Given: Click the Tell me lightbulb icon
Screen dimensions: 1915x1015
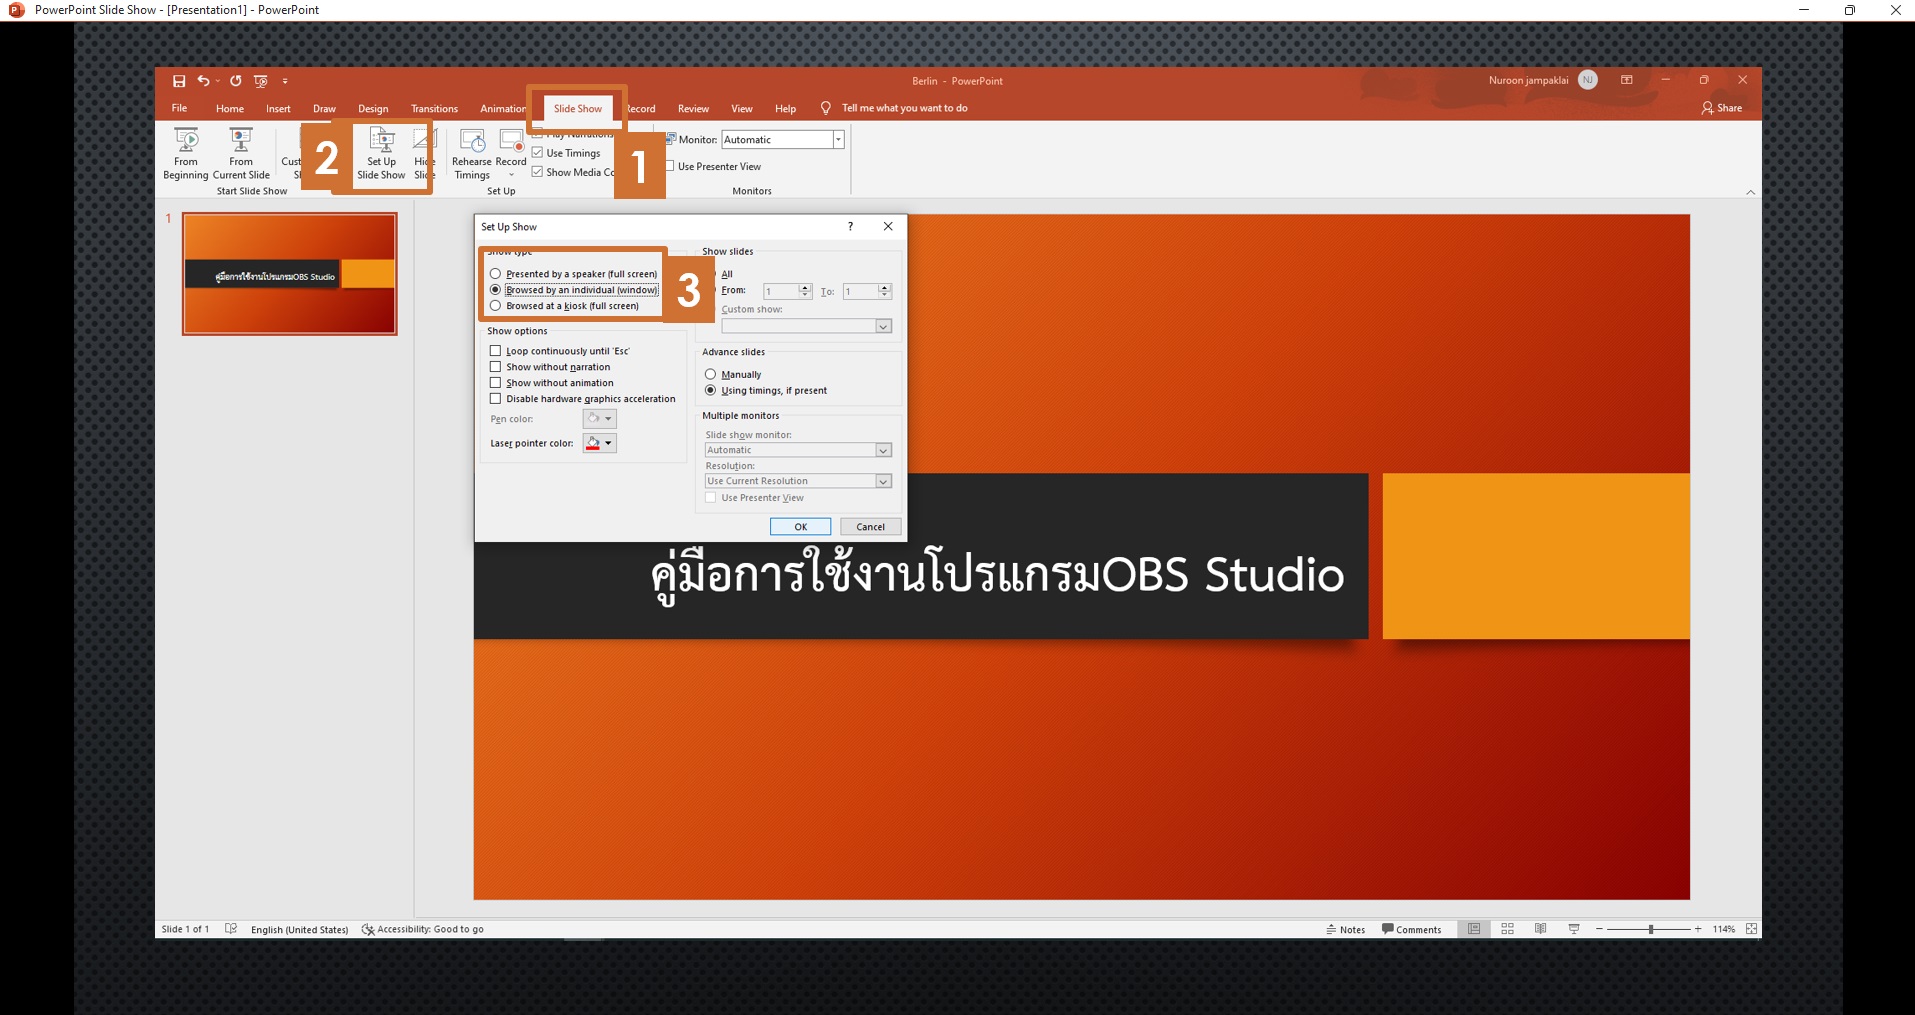Looking at the screenshot, I should (826, 108).
